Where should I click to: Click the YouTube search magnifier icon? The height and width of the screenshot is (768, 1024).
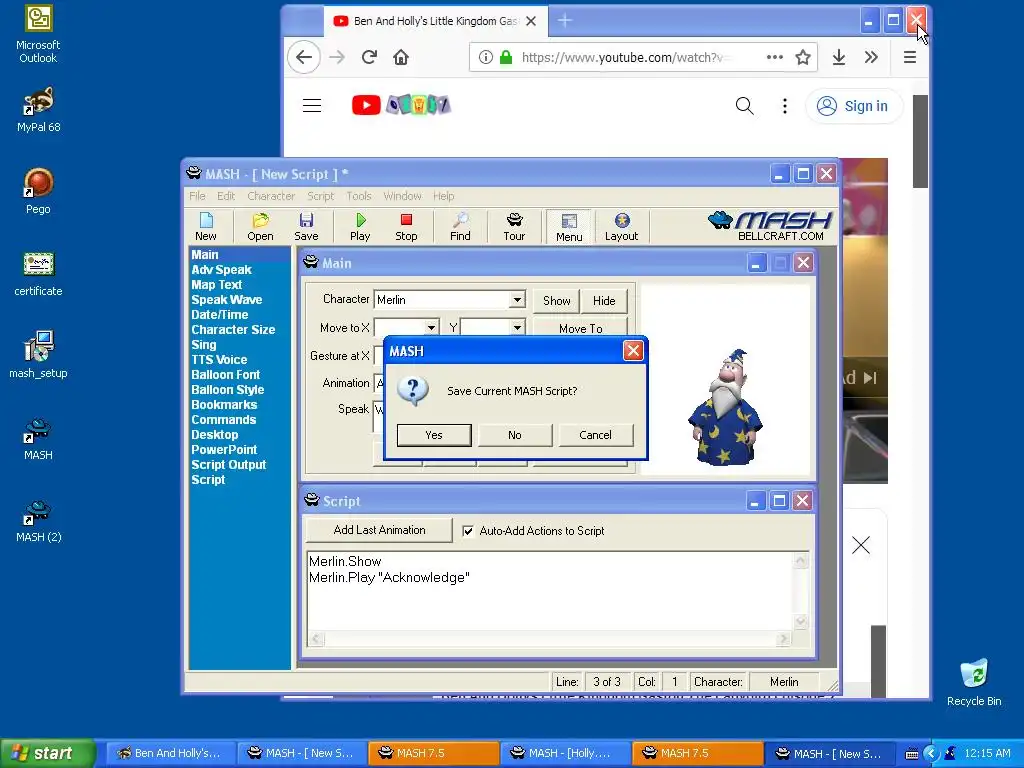pyautogui.click(x=744, y=106)
